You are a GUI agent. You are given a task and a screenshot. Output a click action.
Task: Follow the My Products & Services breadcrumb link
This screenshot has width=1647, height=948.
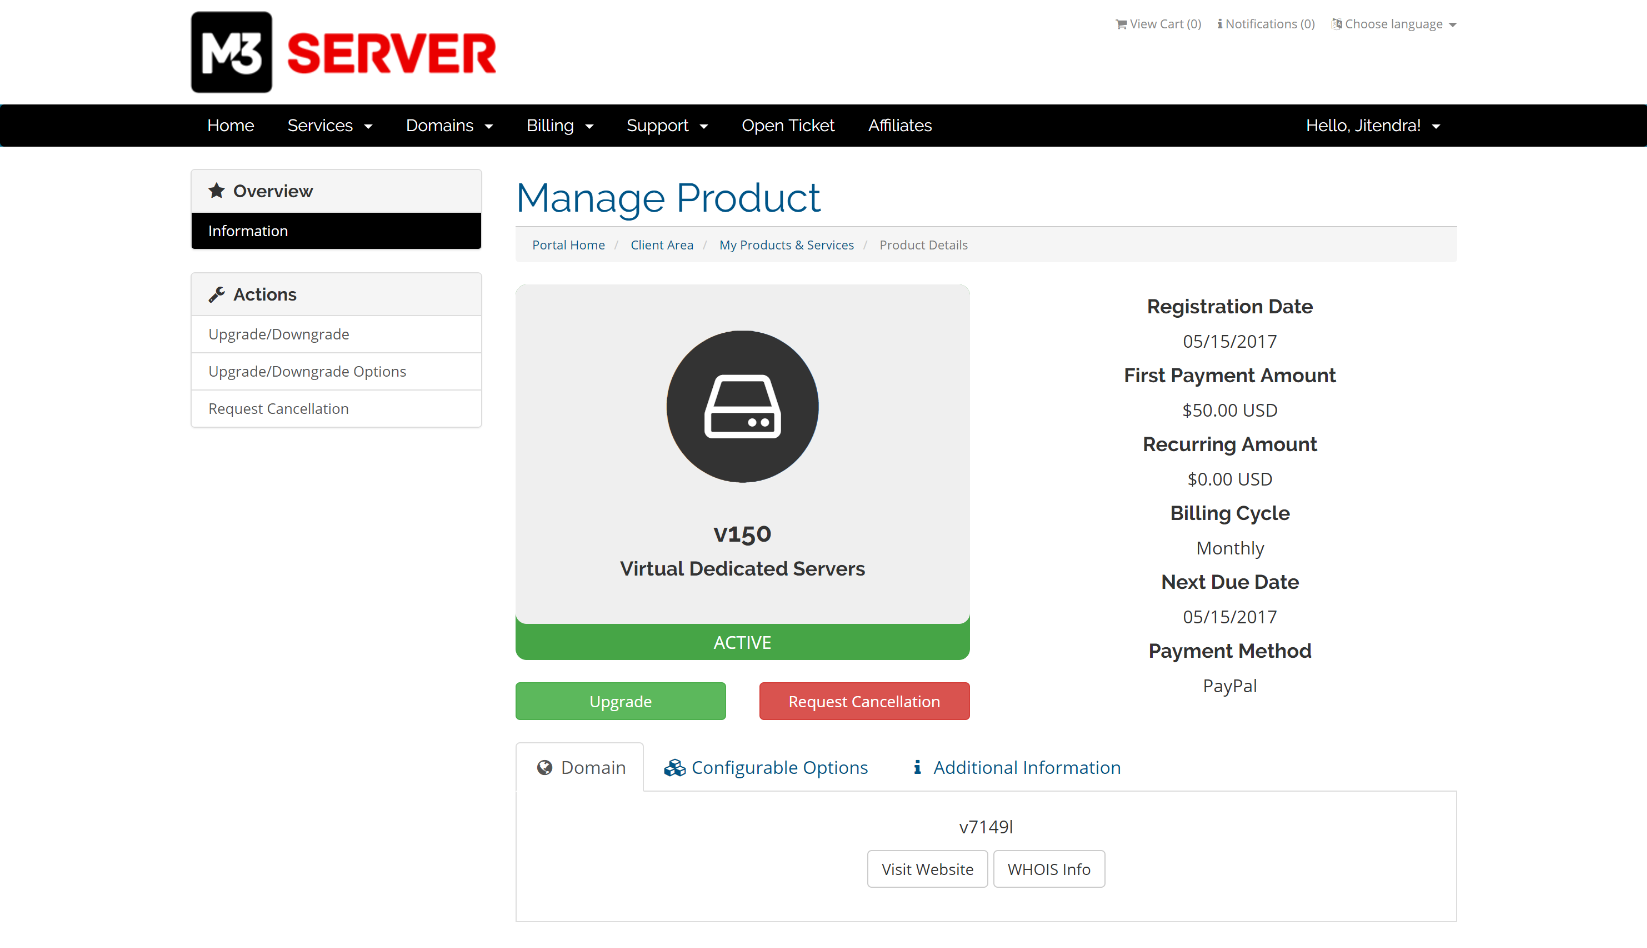click(786, 244)
